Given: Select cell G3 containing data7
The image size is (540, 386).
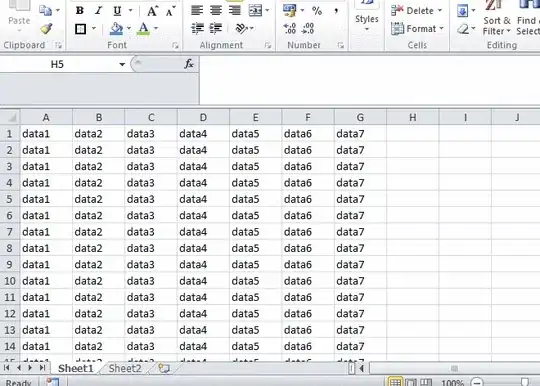Looking at the screenshot, I should click(360, 166).
